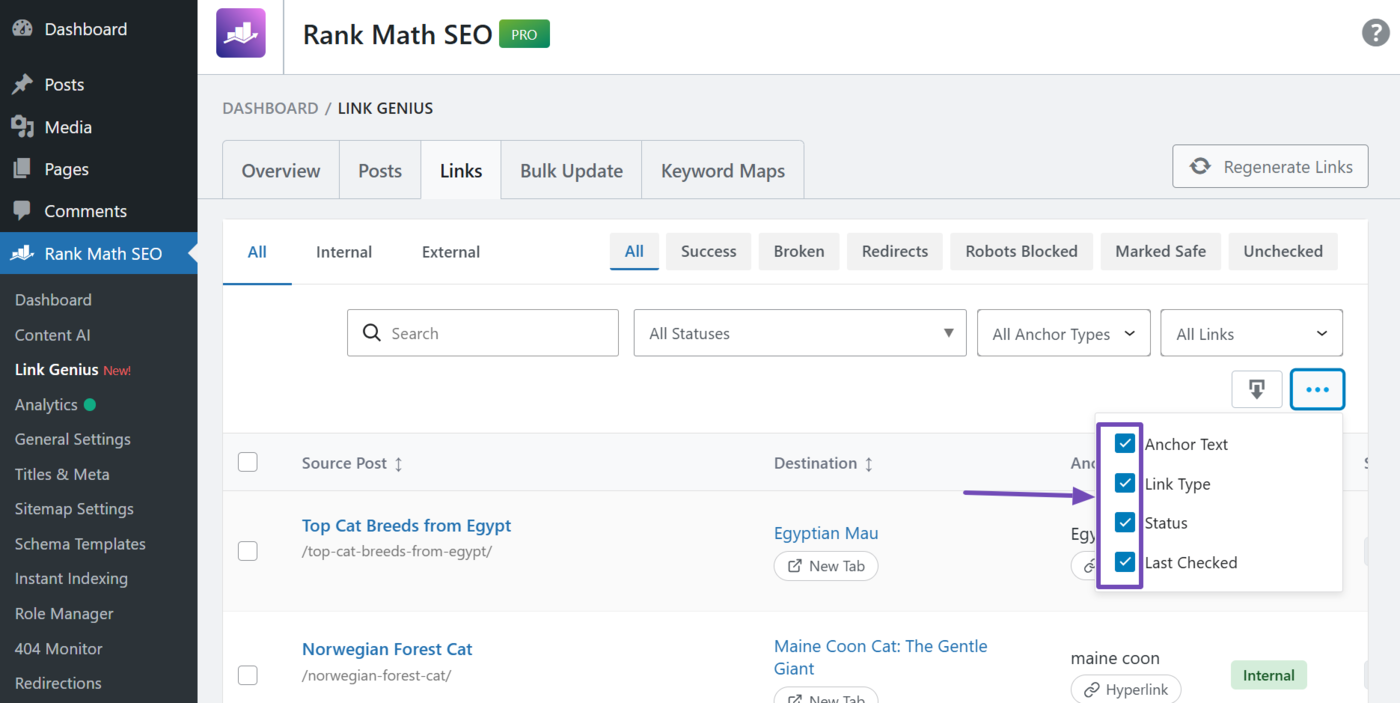
Task: Open the All Links dropdown
Action: [x=1251, y=334]
